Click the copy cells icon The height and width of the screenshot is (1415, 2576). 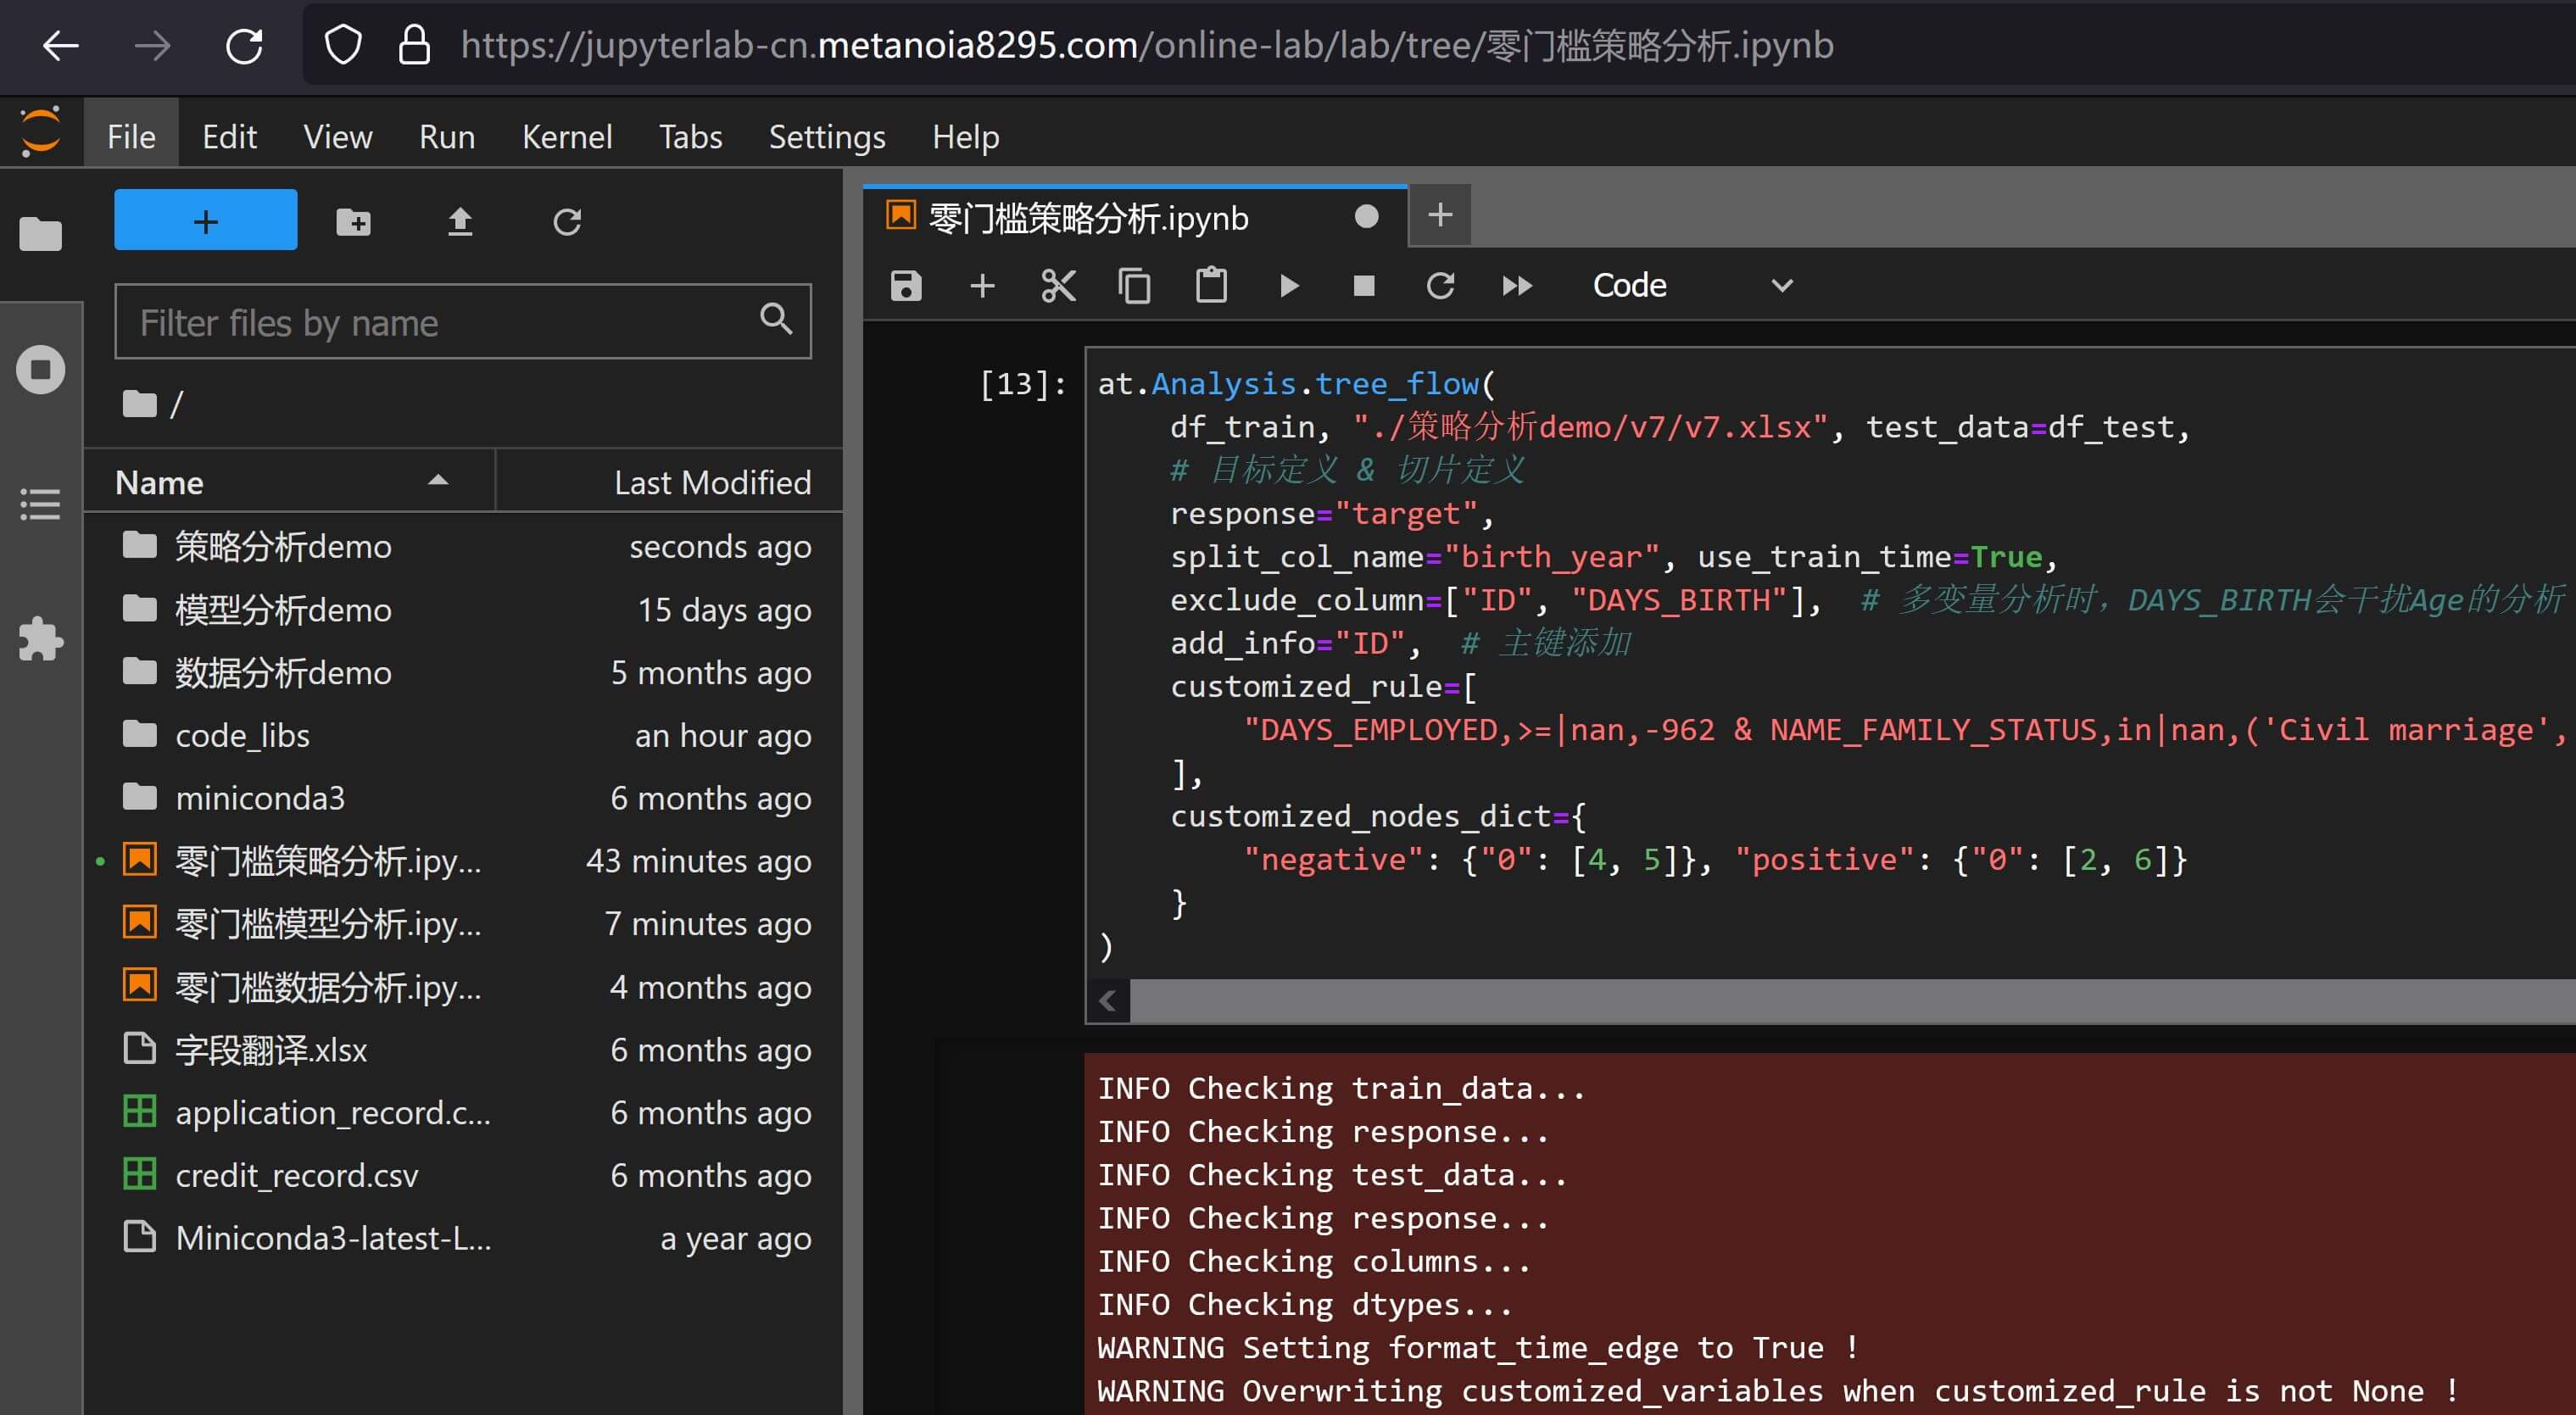1134,286
